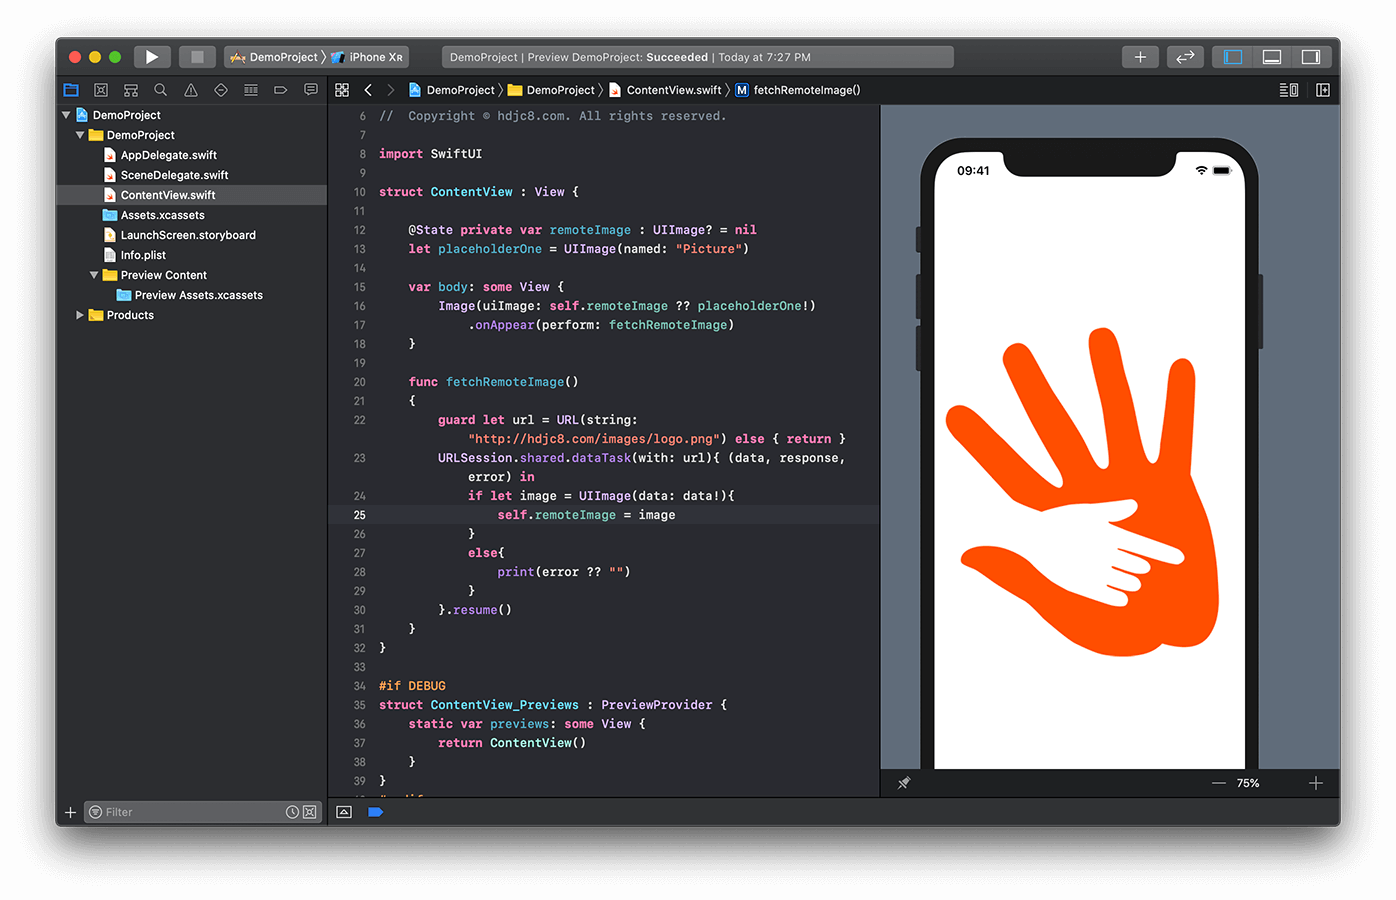Open Assets.xcassets catalog

click(x=162, y=215)
